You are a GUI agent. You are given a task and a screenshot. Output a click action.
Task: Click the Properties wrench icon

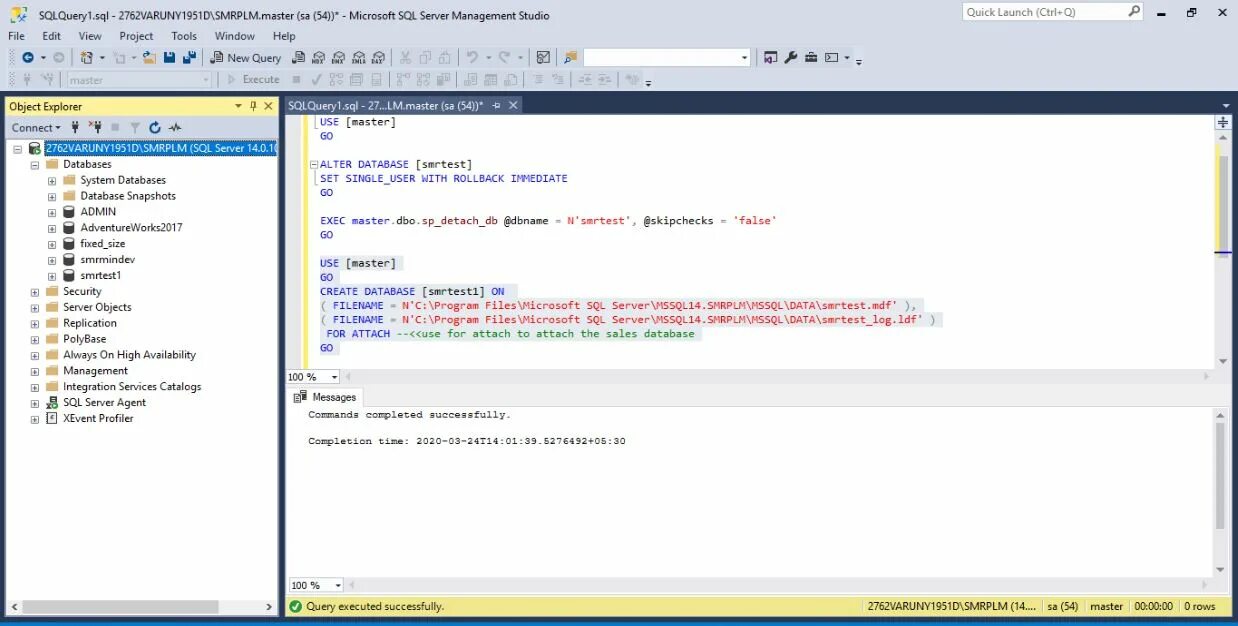point(791,58)
